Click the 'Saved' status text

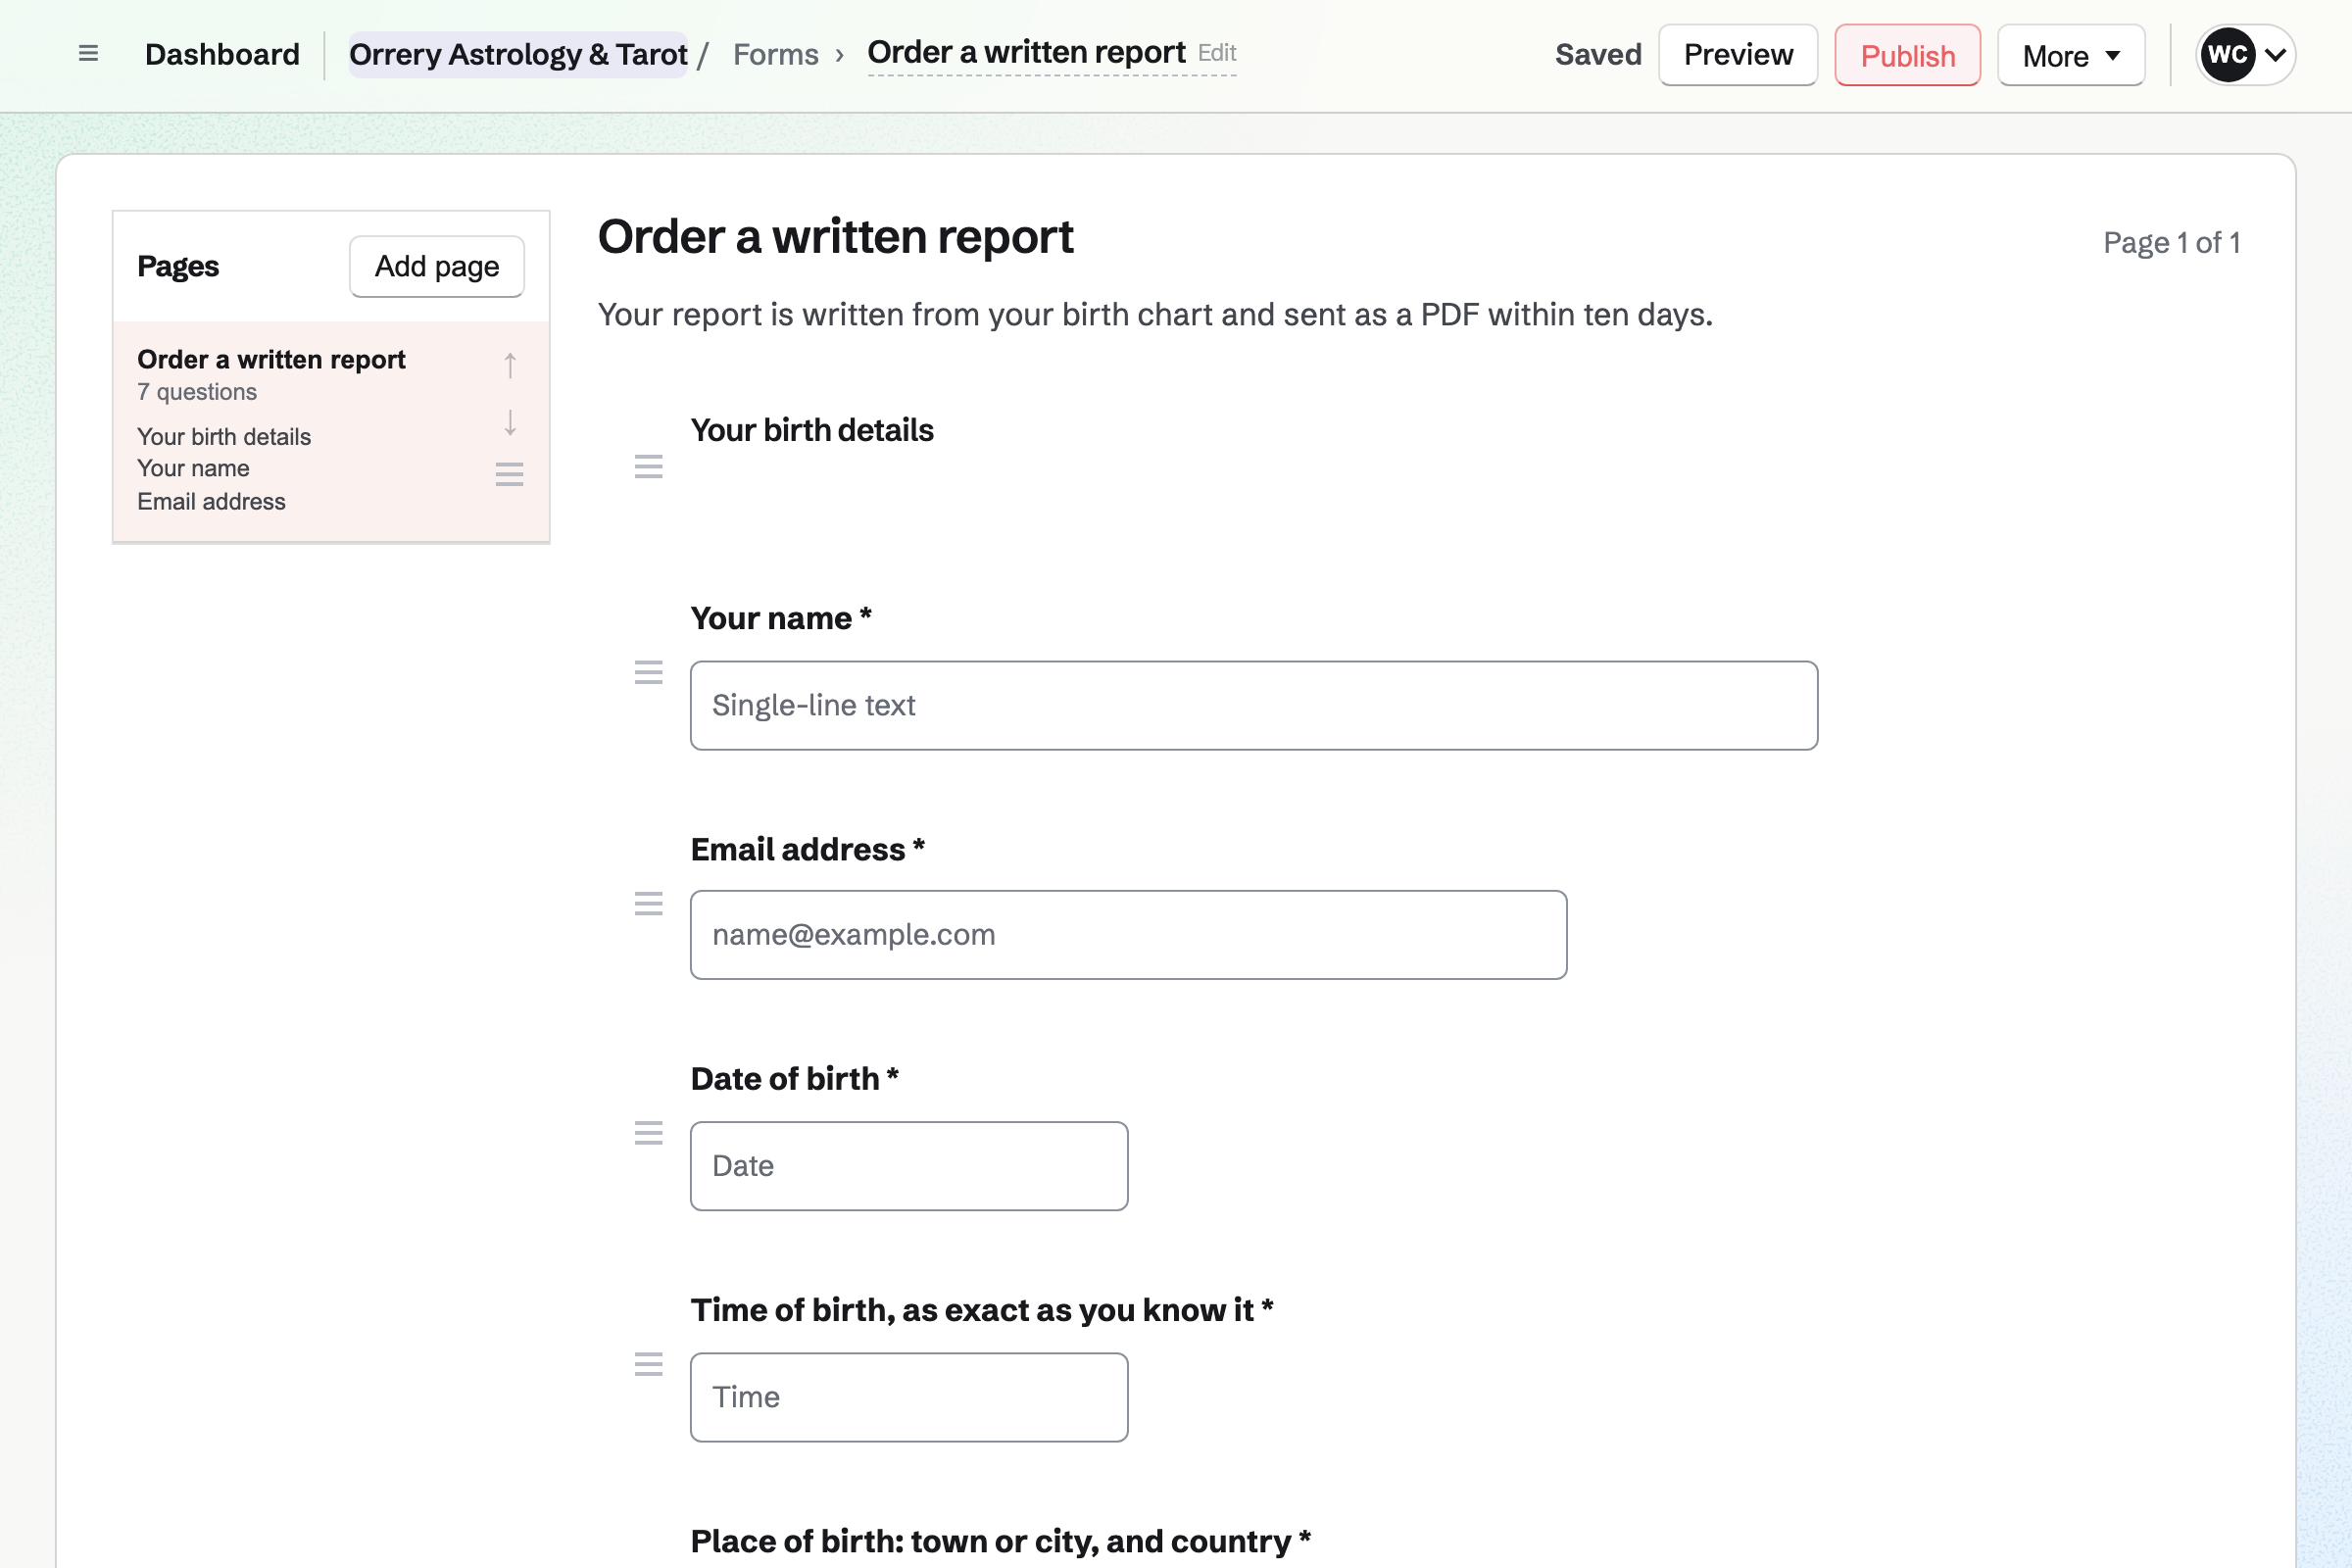tap(1598, 54)
